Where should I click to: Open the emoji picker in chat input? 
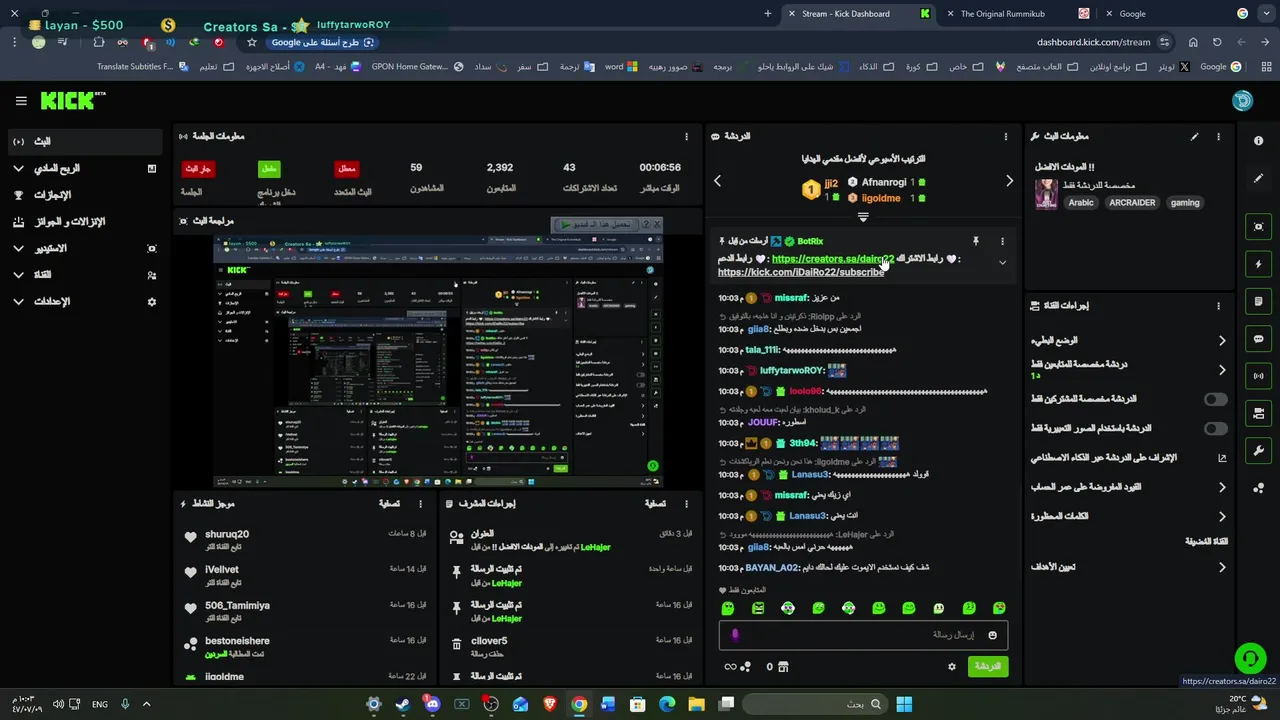click(992, 635)
